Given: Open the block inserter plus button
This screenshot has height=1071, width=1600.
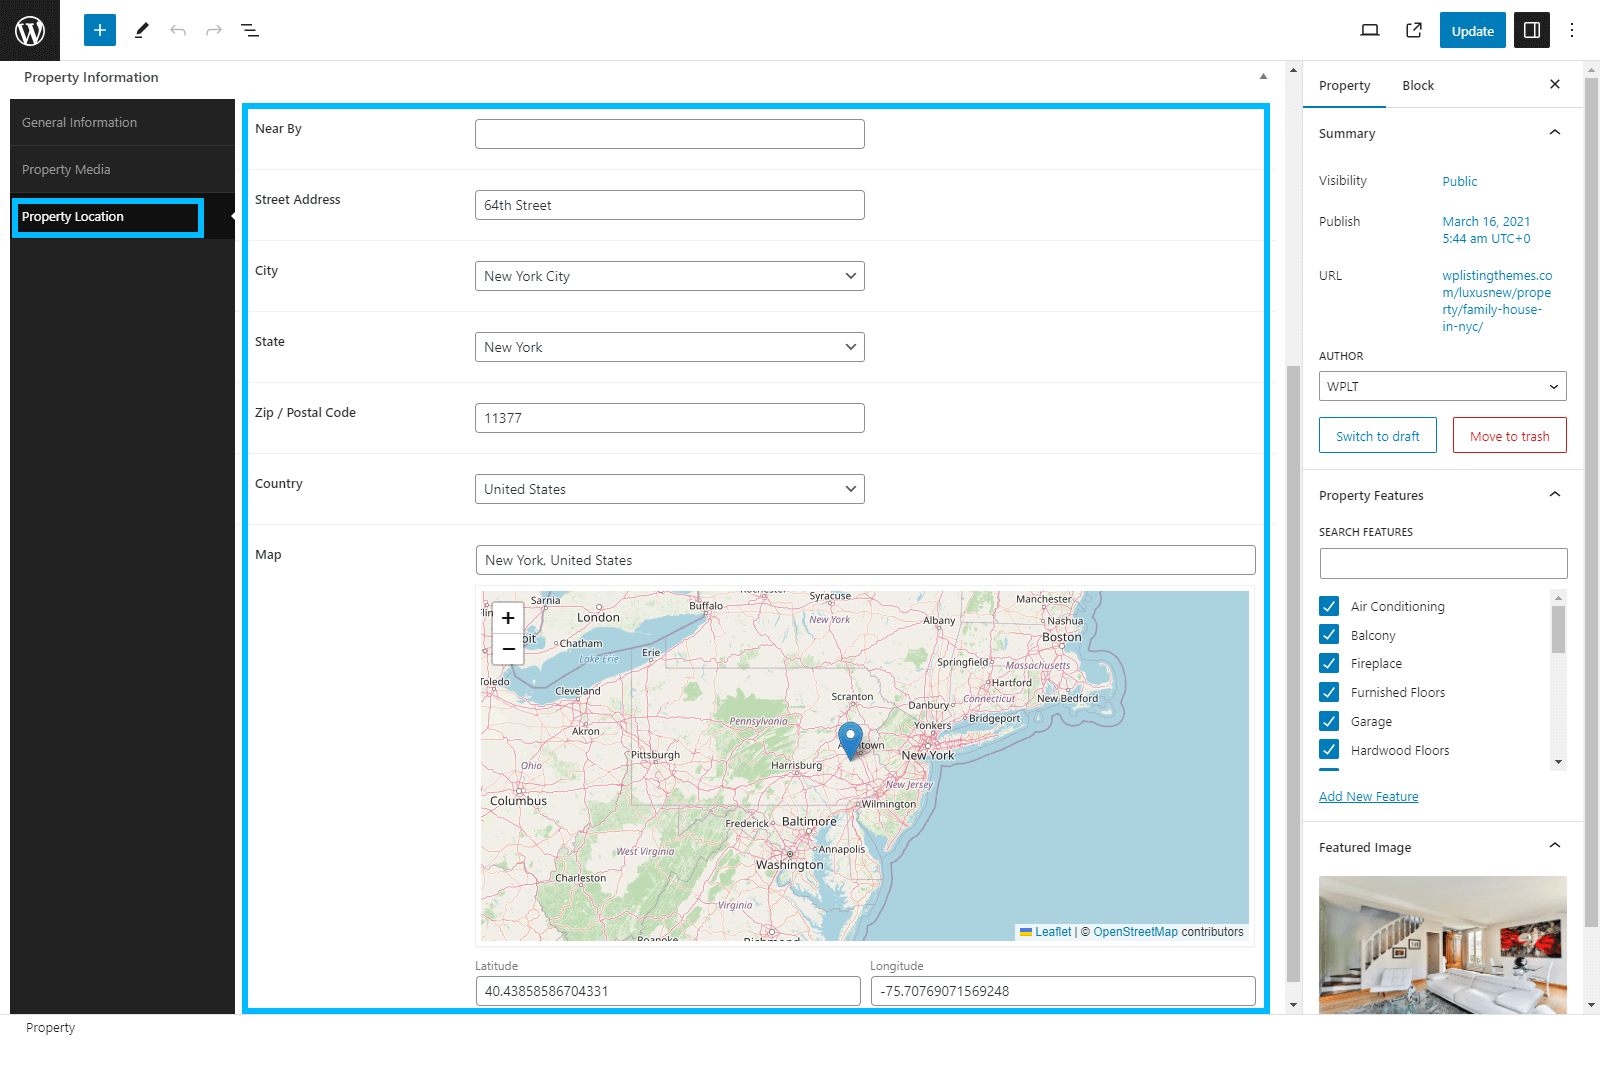Looking at the screenshot, I should click(100, 30).
